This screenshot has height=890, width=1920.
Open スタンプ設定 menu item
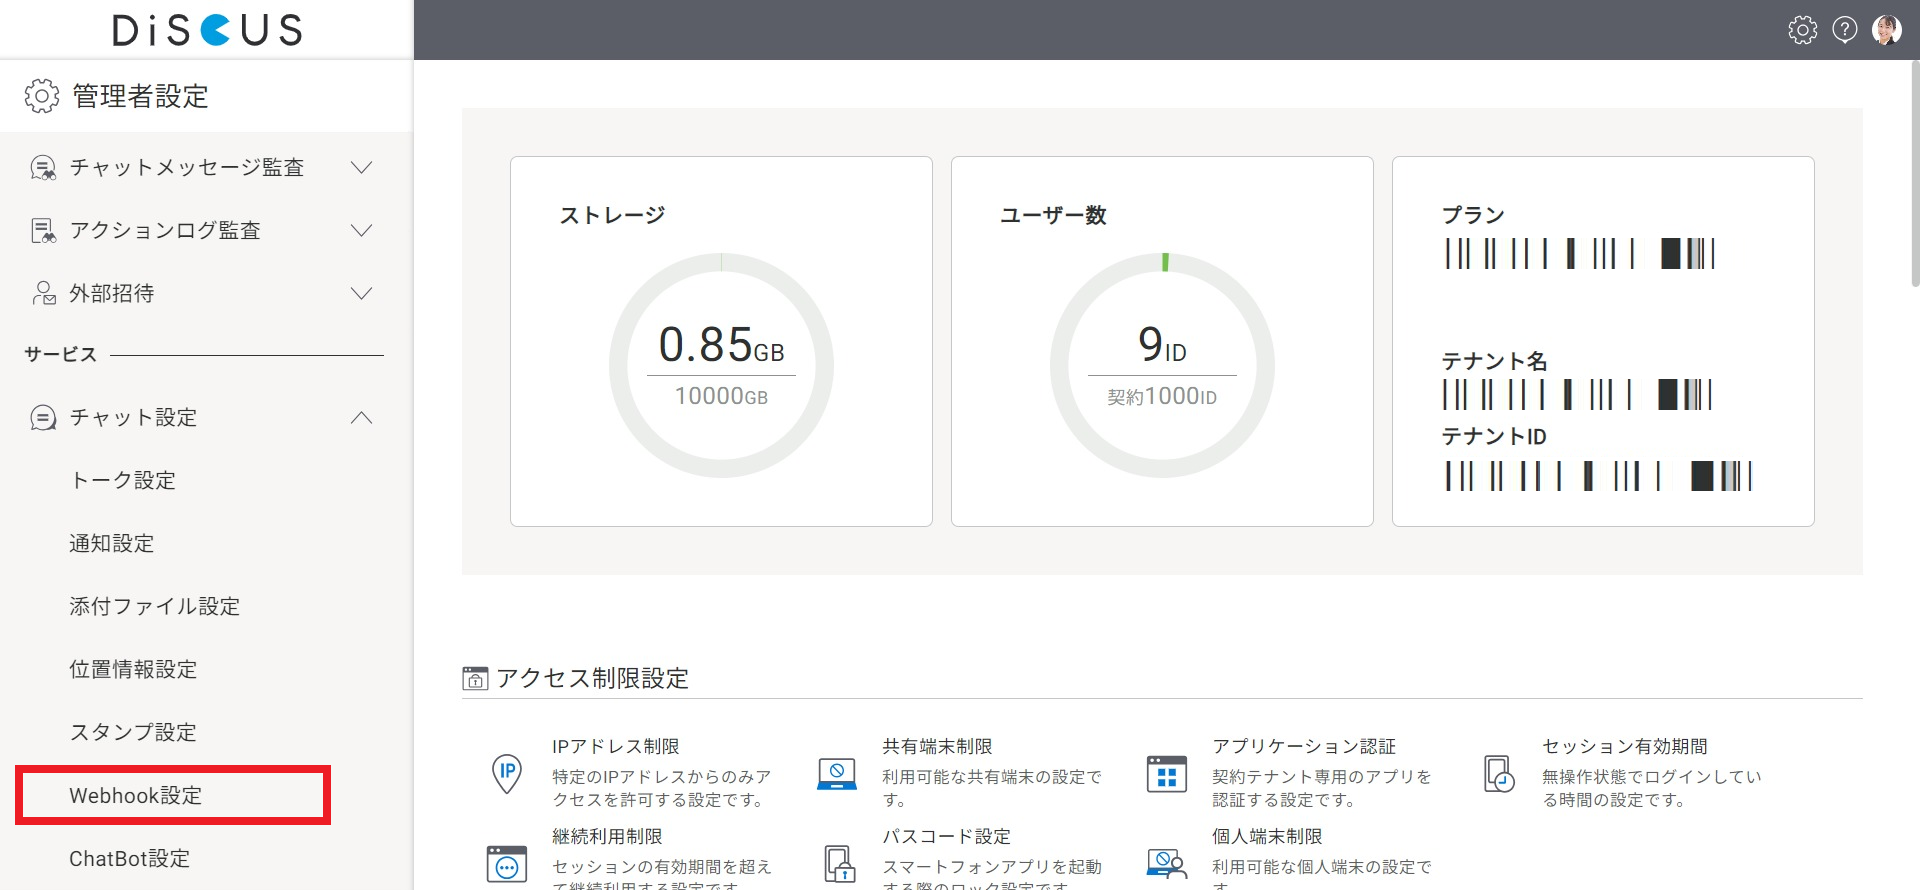(133, 733)
